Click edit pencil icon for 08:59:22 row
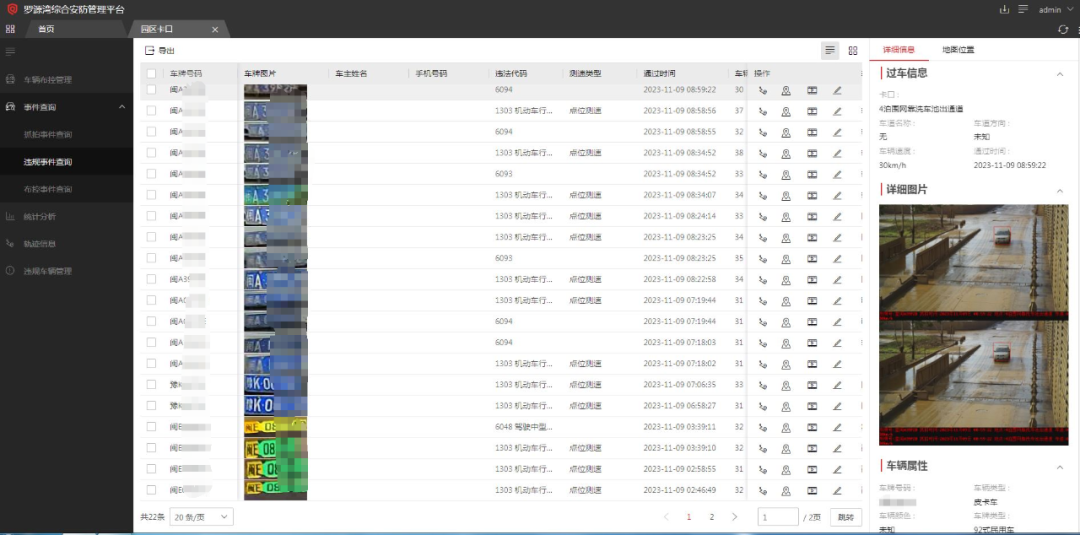This screenshot has width=1080, height=535. 837,90
